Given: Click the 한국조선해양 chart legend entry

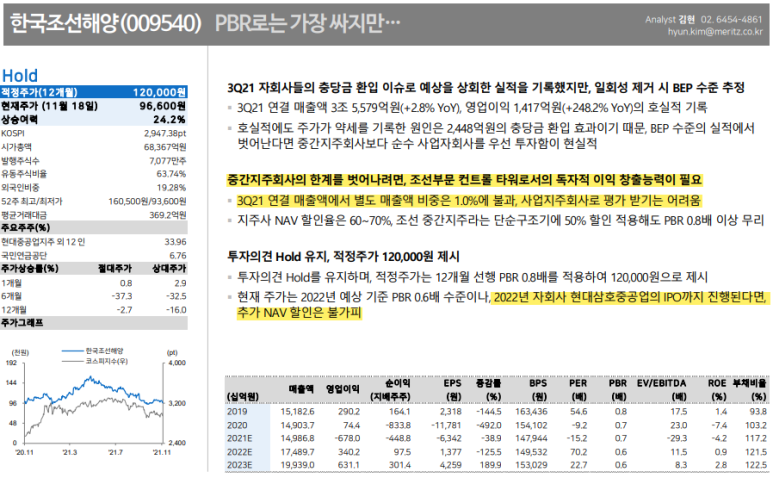Looking at the screenshot, I should click(x=93, y=351).
